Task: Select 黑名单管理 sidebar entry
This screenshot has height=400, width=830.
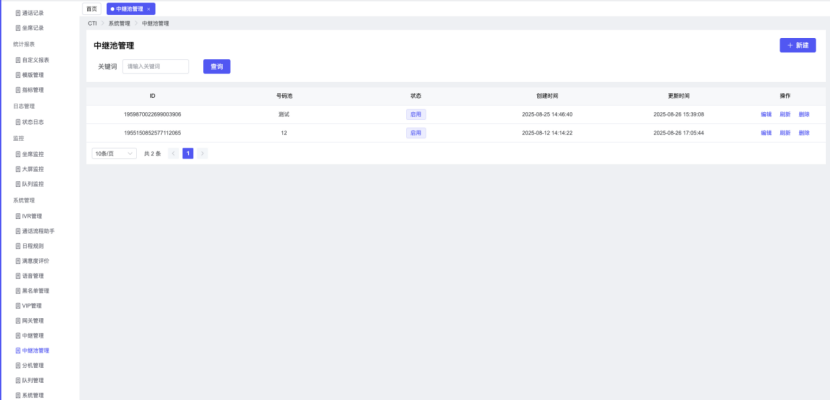Action: [x=35, y=290]
